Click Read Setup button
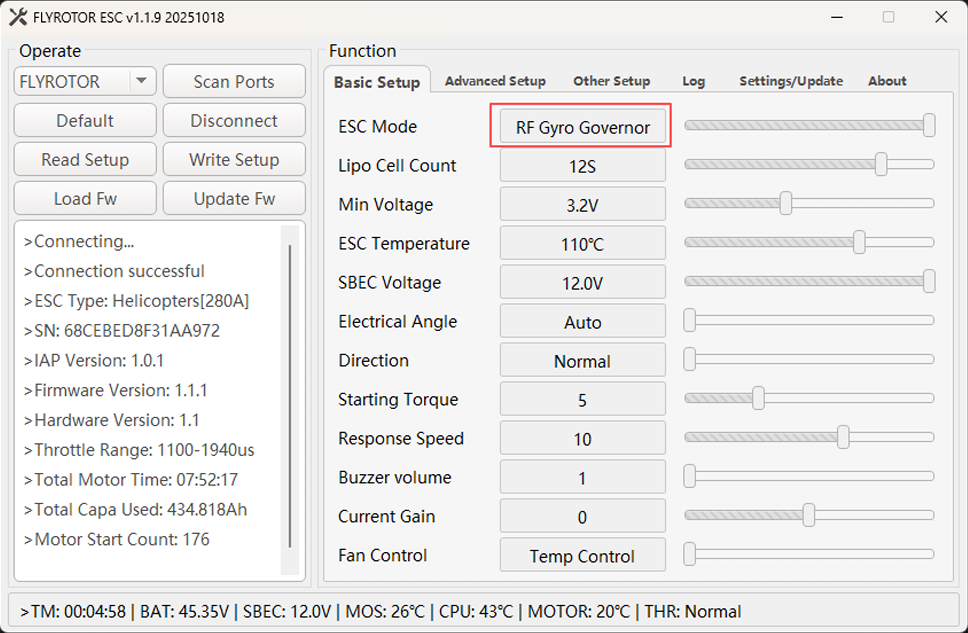This screenshot has height=633, width=968. 85,160
